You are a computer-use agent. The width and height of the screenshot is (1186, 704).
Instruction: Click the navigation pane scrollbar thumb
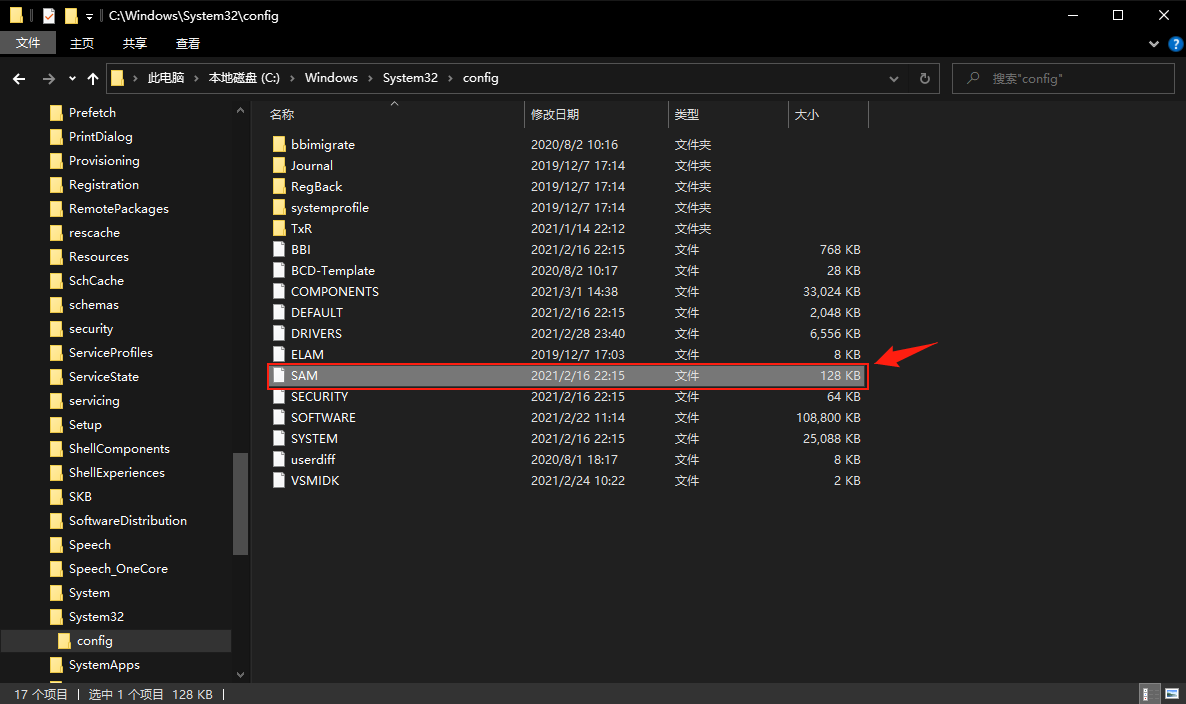pyautogui.click(x=241, y=504)
